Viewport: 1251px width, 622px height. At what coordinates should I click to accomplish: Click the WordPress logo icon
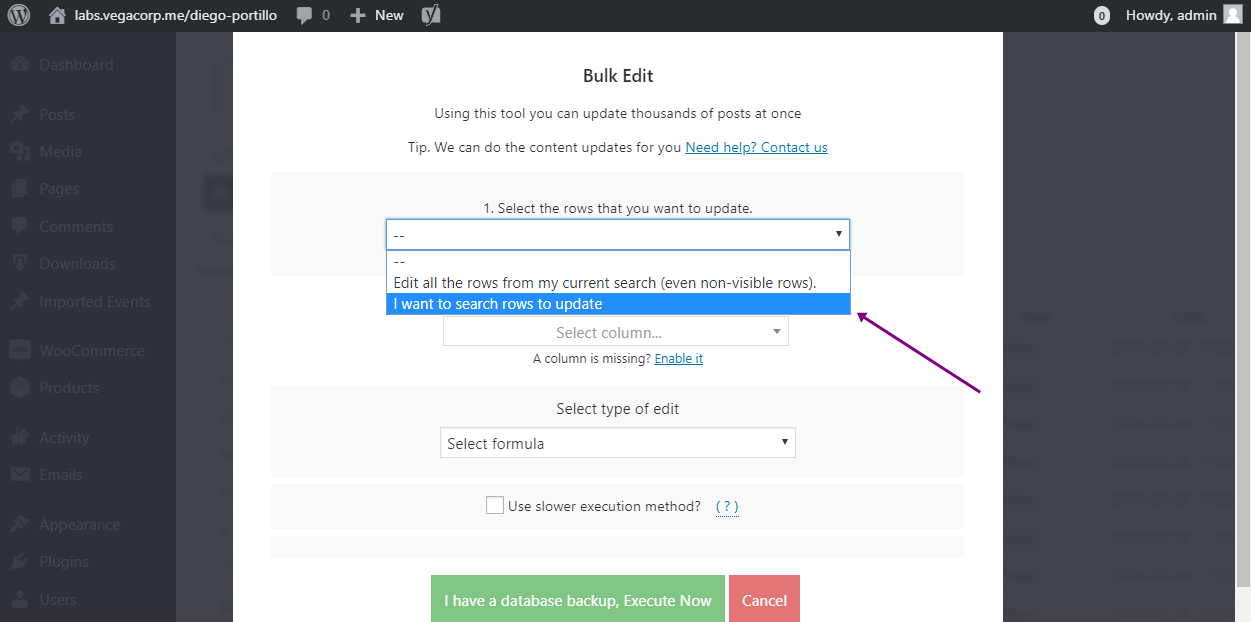pos(20,15)
